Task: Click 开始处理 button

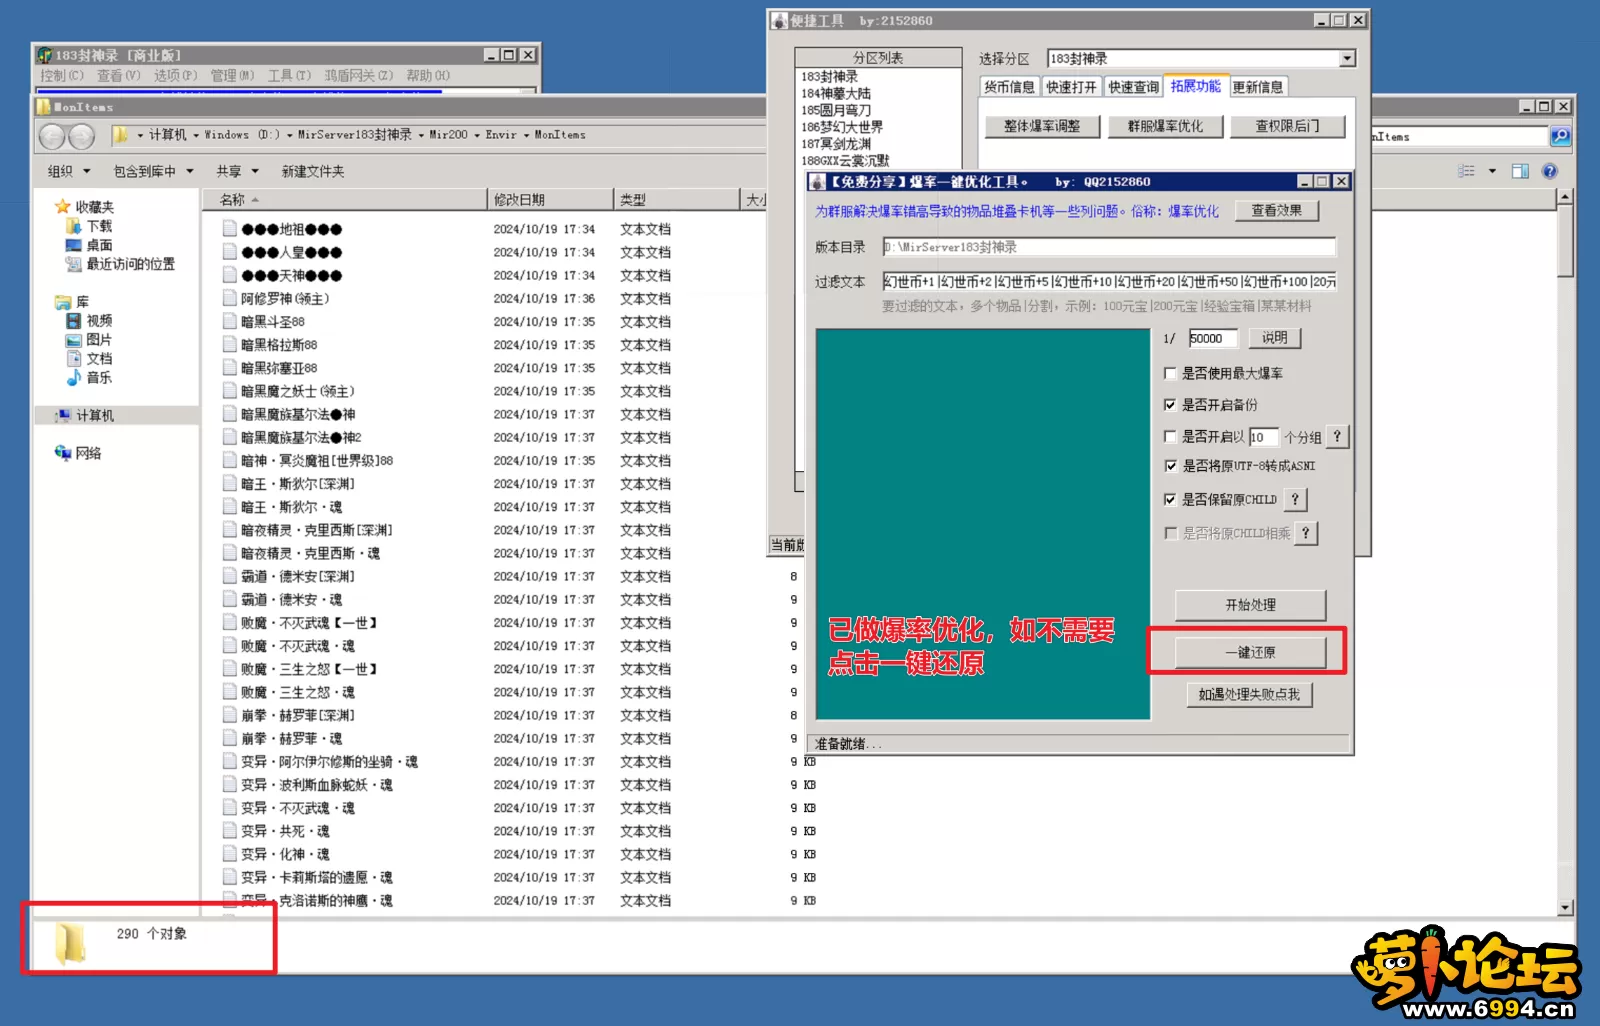Action: (x=1250, y=605)
